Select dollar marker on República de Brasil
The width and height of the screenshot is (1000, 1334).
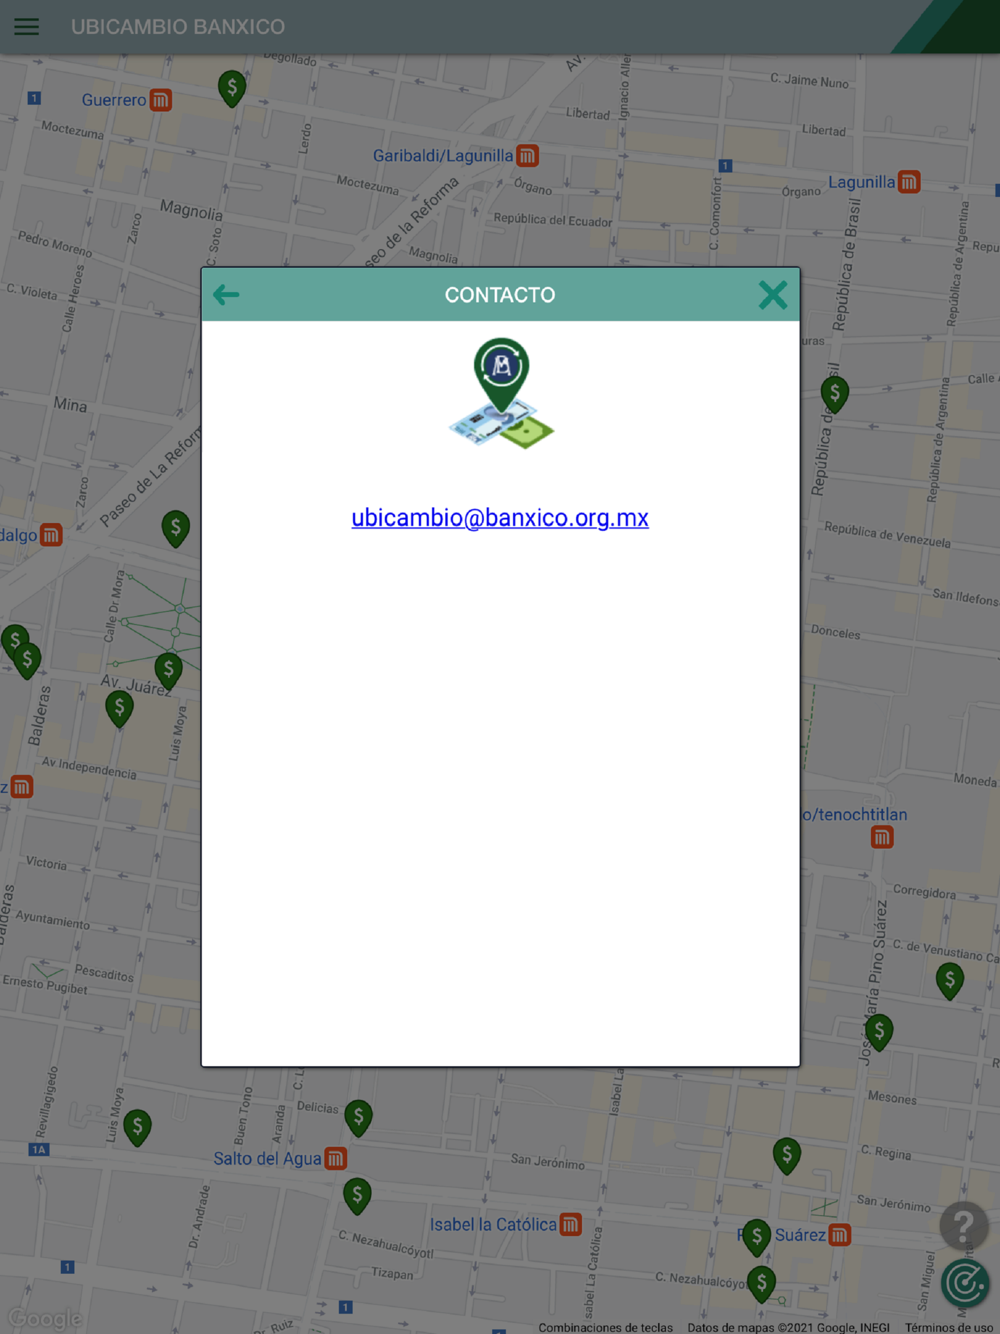[835, 394]
